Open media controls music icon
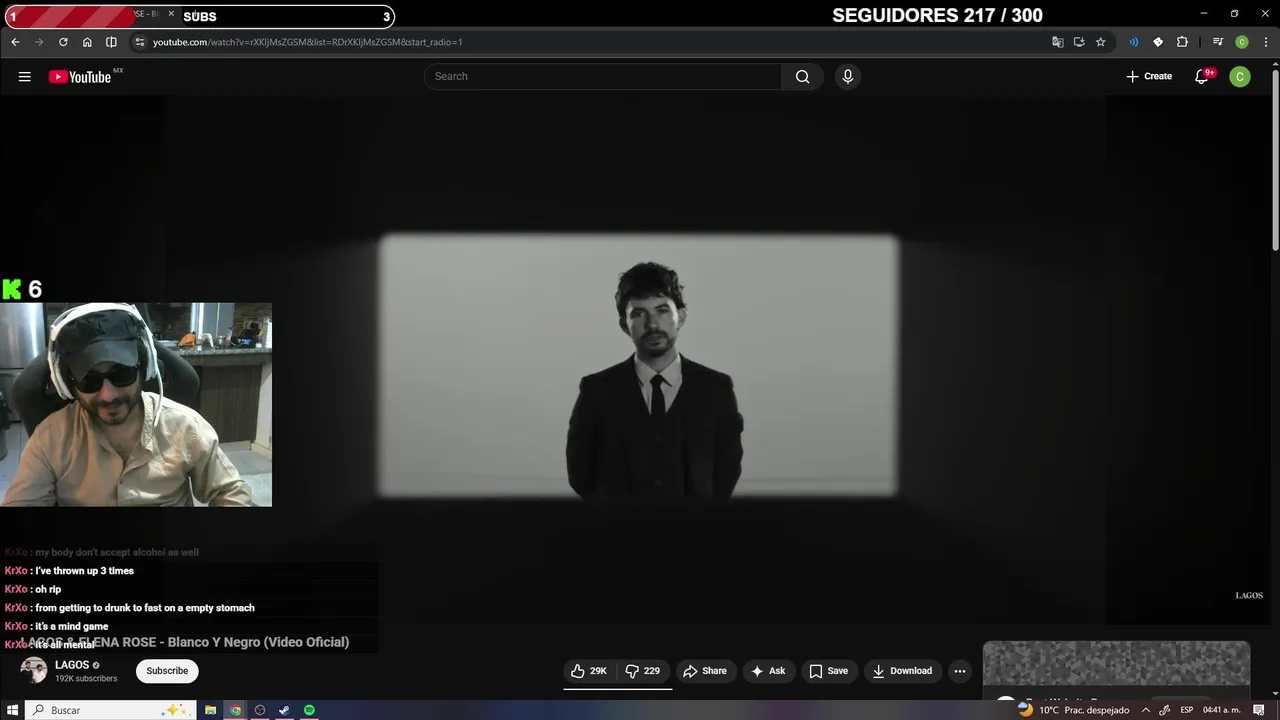1280x720 pixels. [1217, 42]
